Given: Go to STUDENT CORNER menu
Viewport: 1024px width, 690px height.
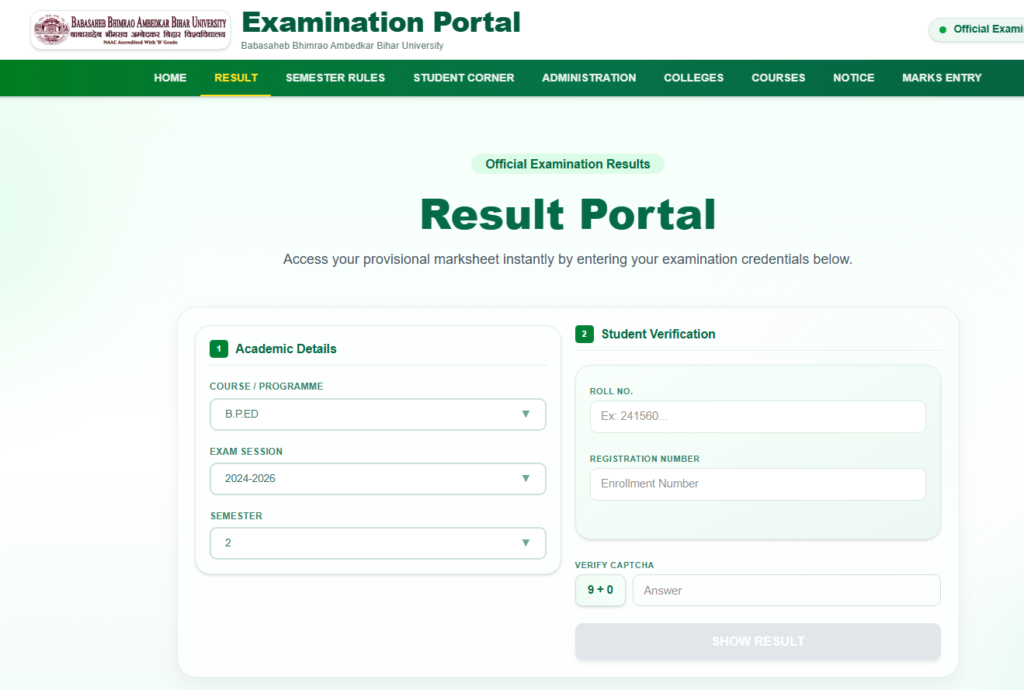Looking at the screenshot, I should 464,78.
